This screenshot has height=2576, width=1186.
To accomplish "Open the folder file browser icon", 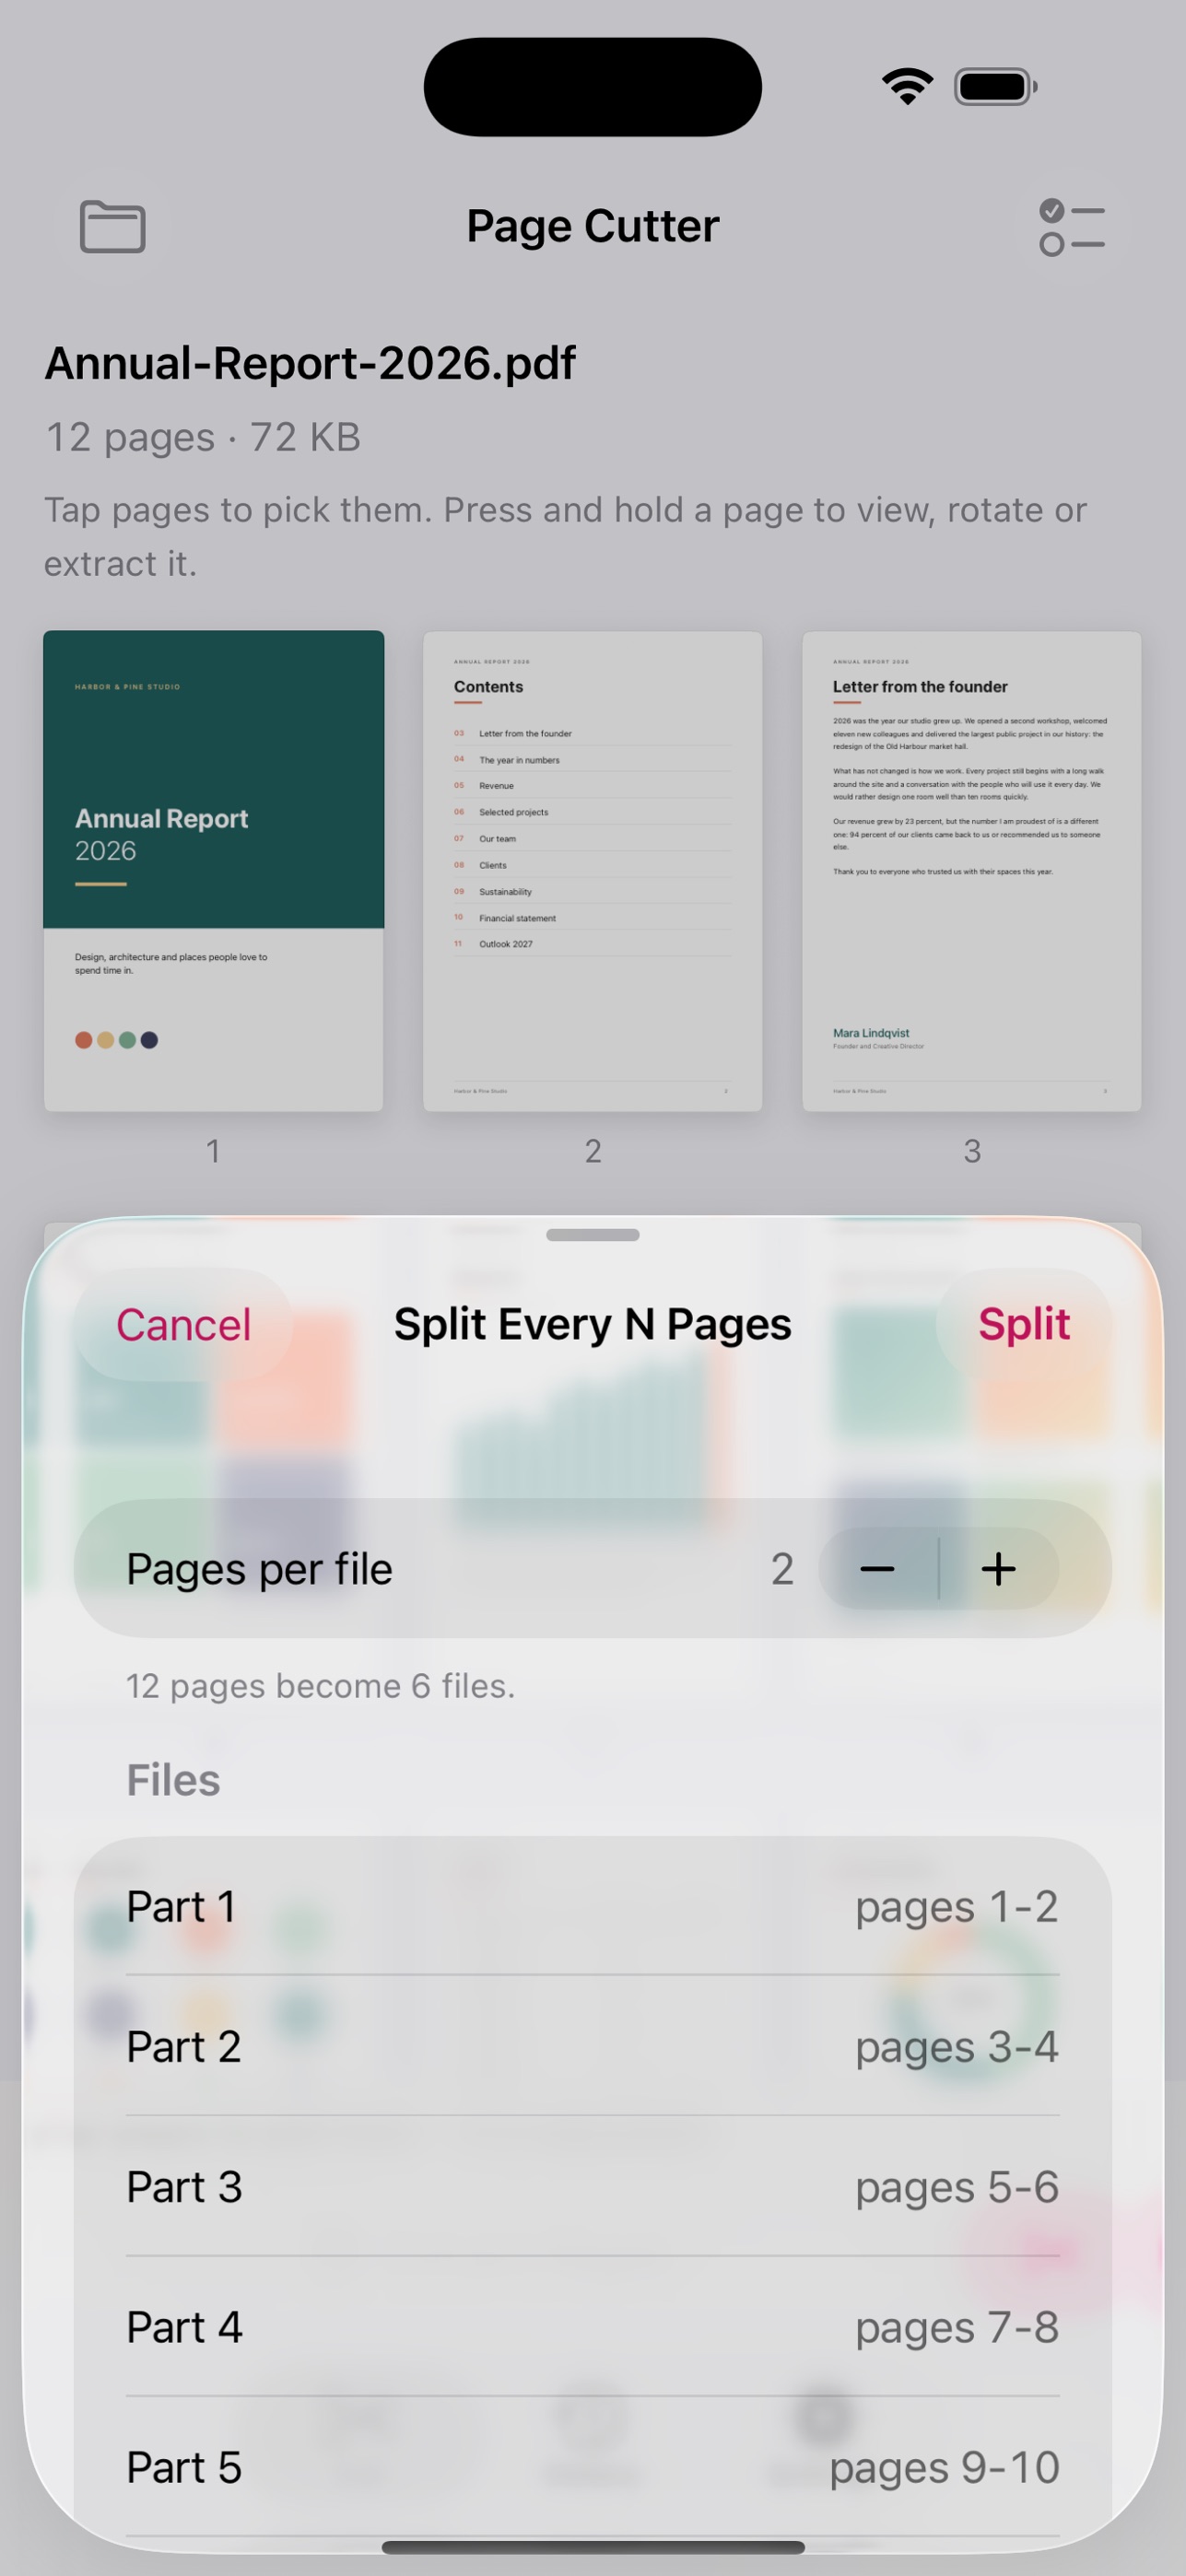I will [x=113, y=227].
